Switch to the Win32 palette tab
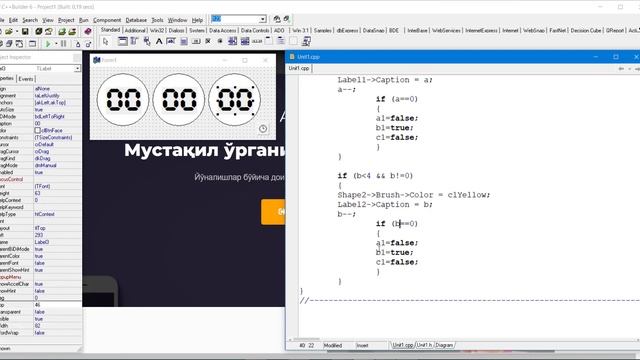The height and width of the screenshot is (360, 640). point(157,31)
